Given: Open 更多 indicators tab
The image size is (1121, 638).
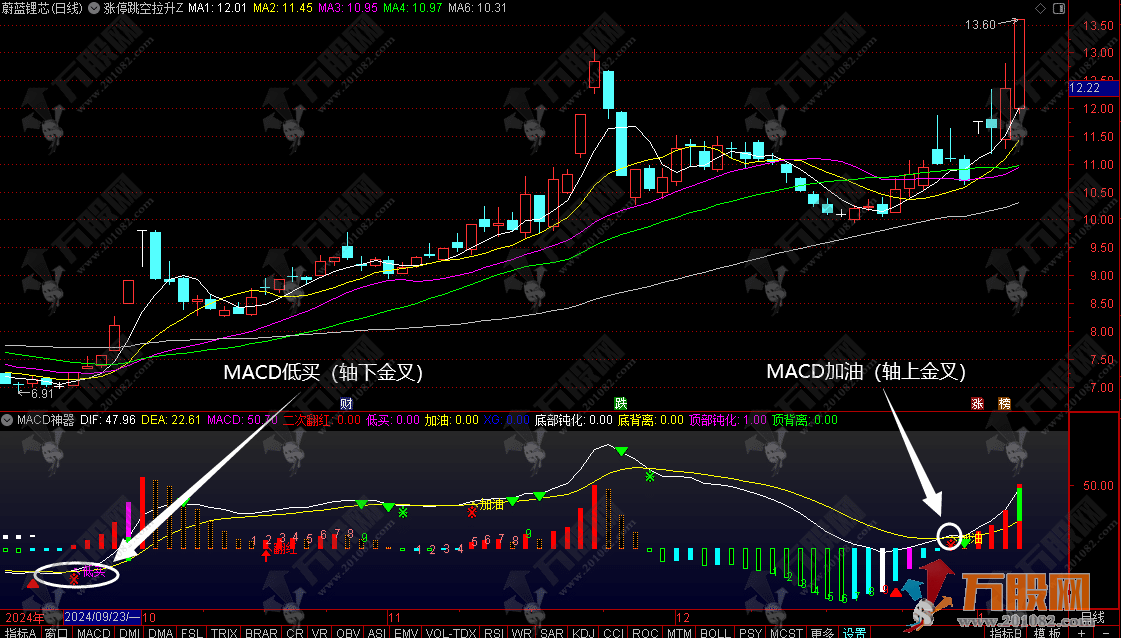Looking at the screenshot, I should [822, 632].
